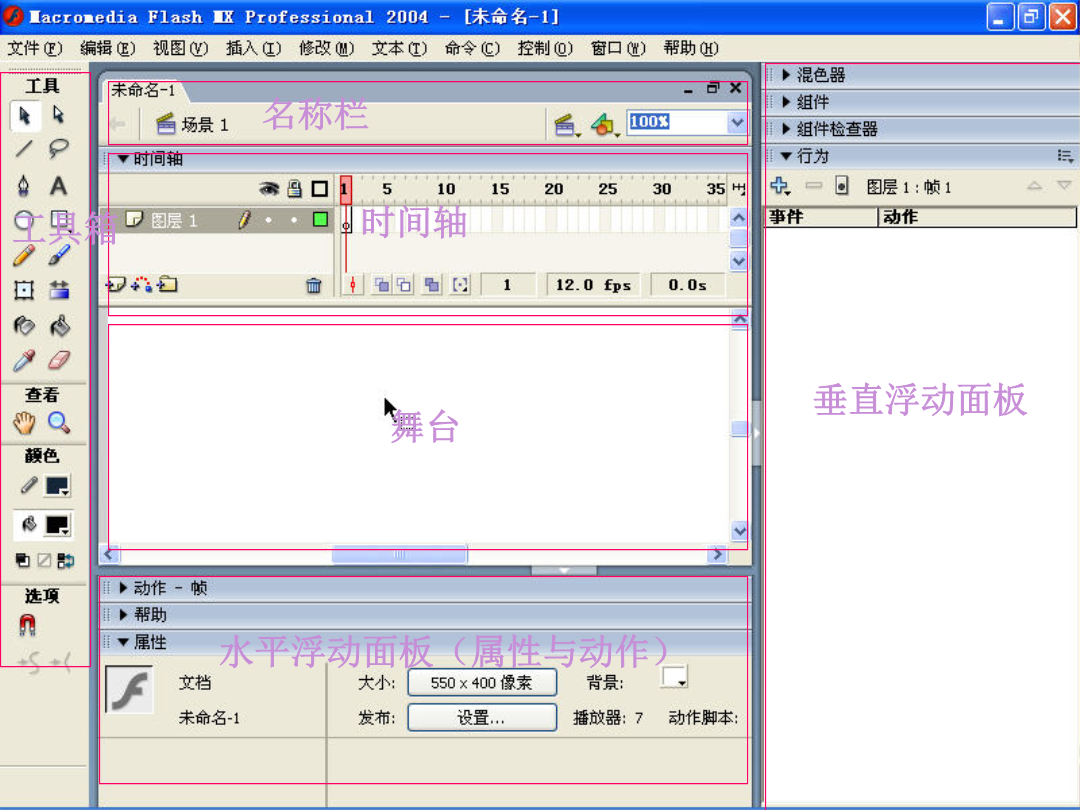Select the Line tool
The width and height of the screenshot is (1080, 810).
[x=25, y=148]
